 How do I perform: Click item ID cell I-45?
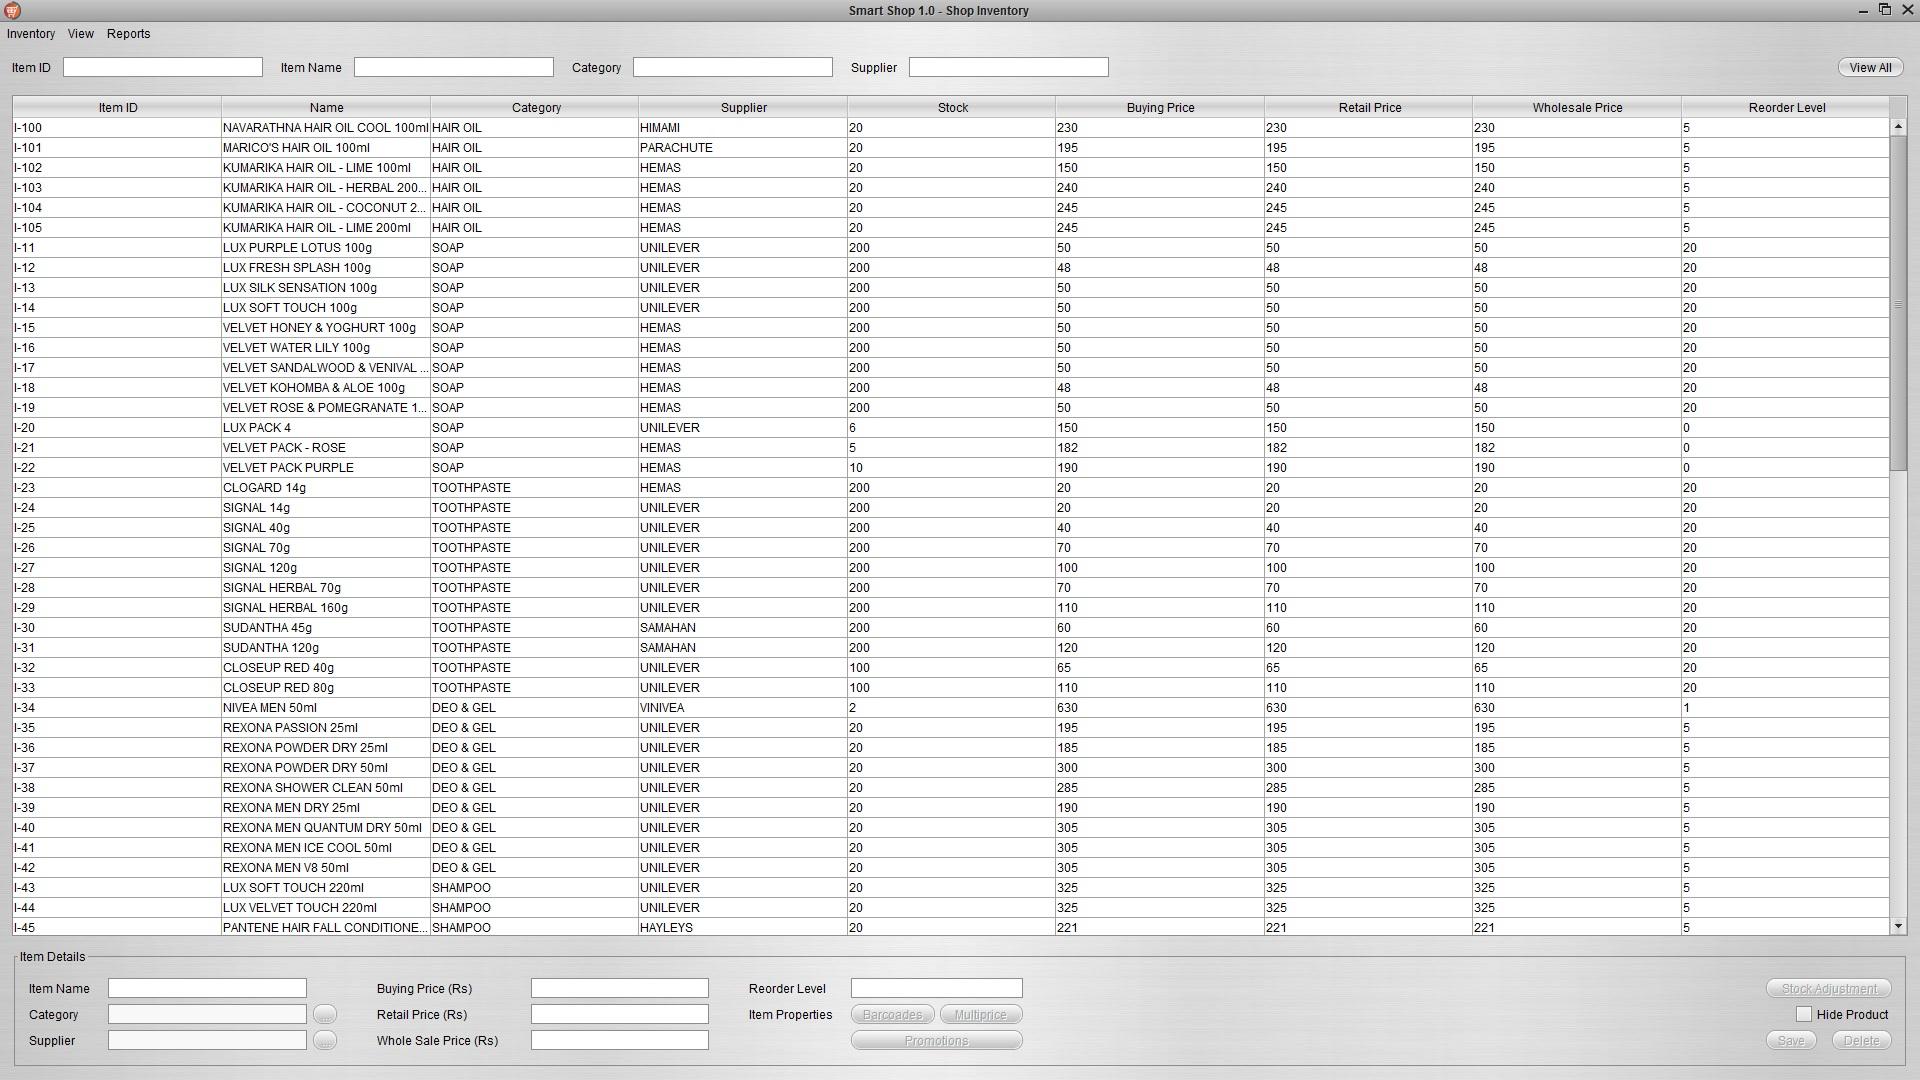coord(117,927)
